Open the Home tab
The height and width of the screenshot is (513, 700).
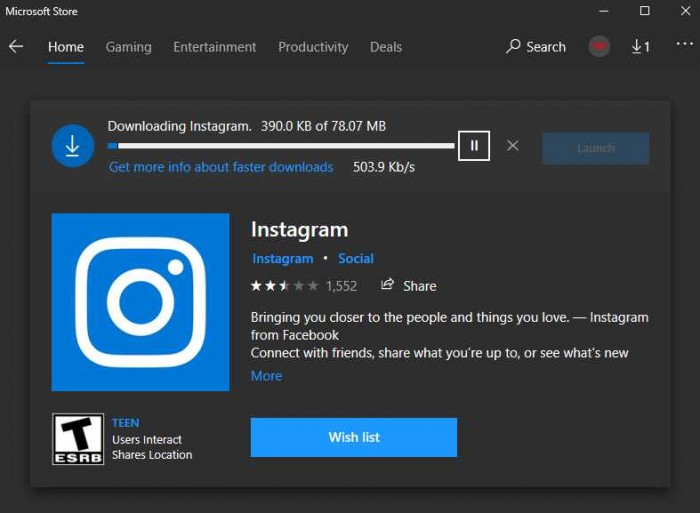coord(66,47)
